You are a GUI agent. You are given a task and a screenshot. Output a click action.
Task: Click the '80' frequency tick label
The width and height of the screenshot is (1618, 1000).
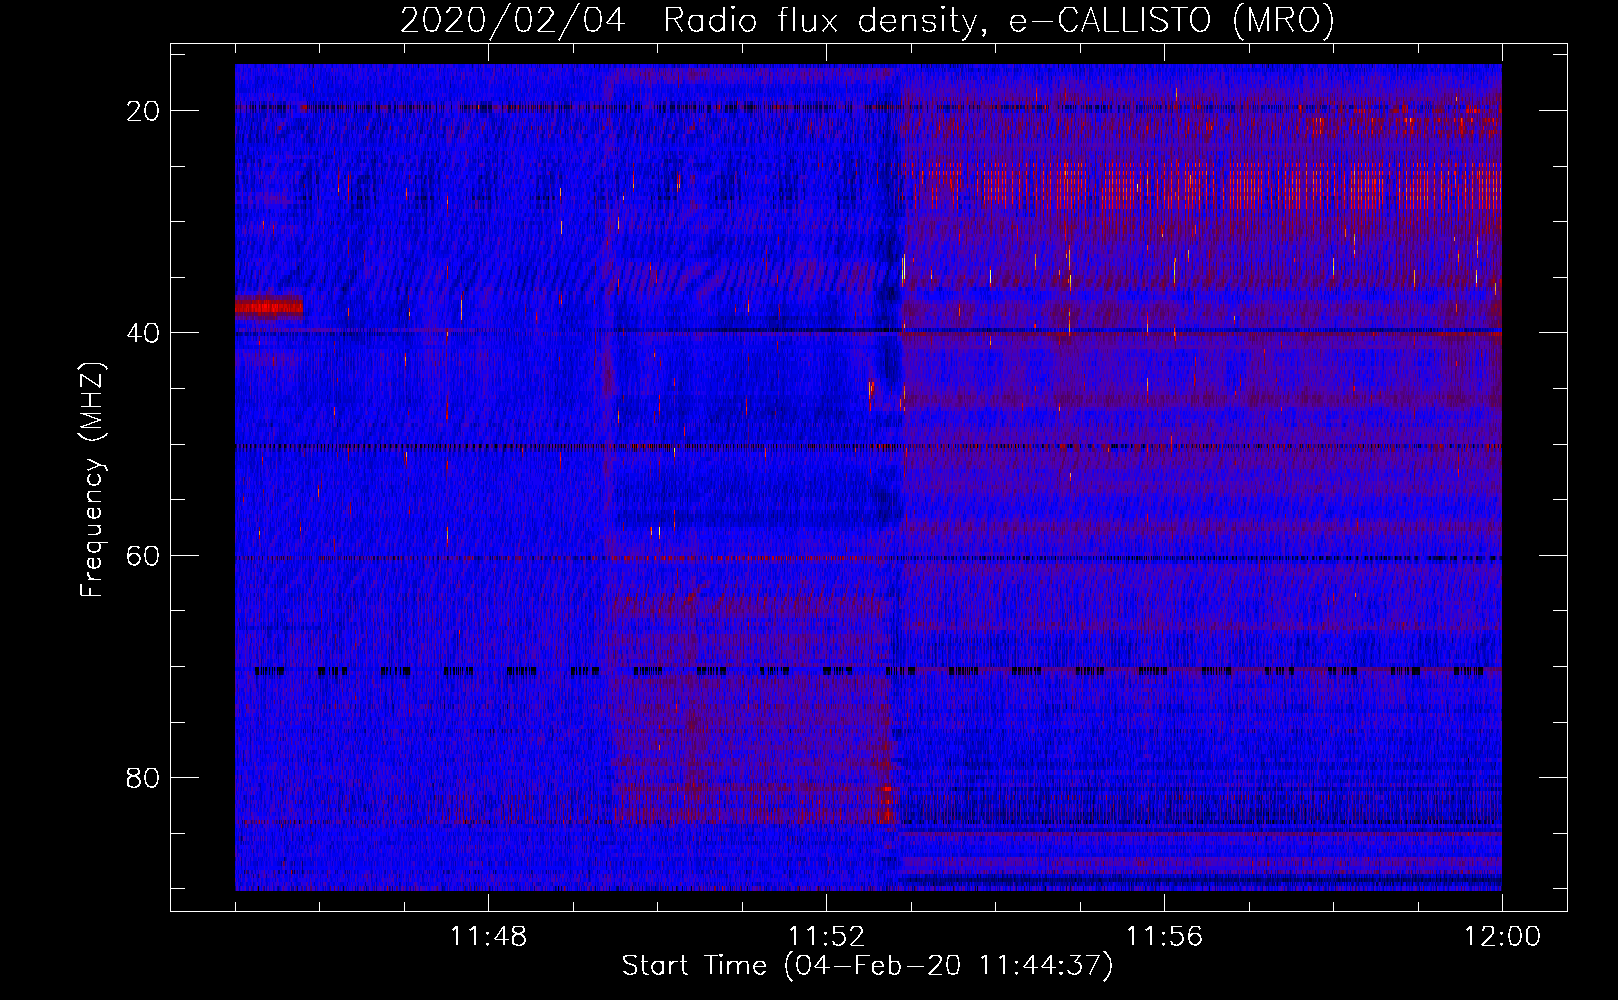144,778
